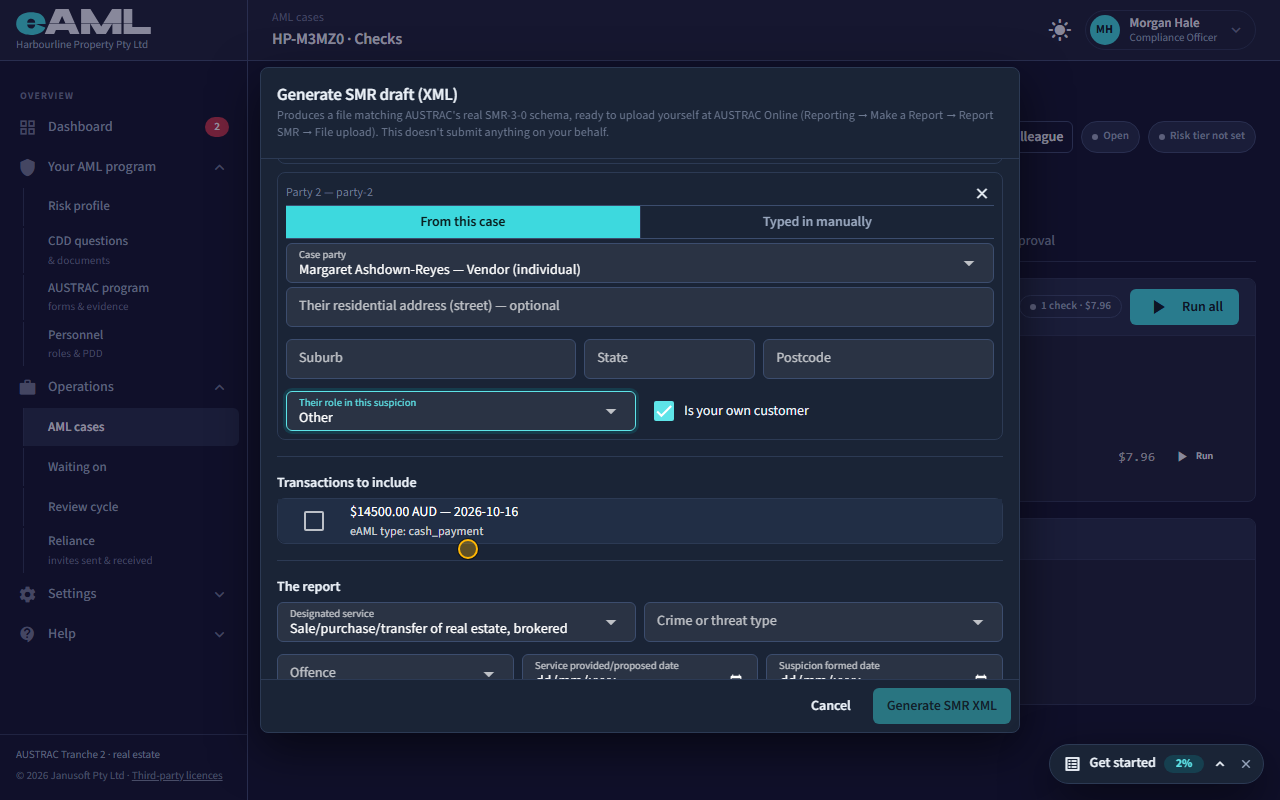Click the Help question mark icon
Viewport: 1280px width, 800px height.
tap(27, 634)
